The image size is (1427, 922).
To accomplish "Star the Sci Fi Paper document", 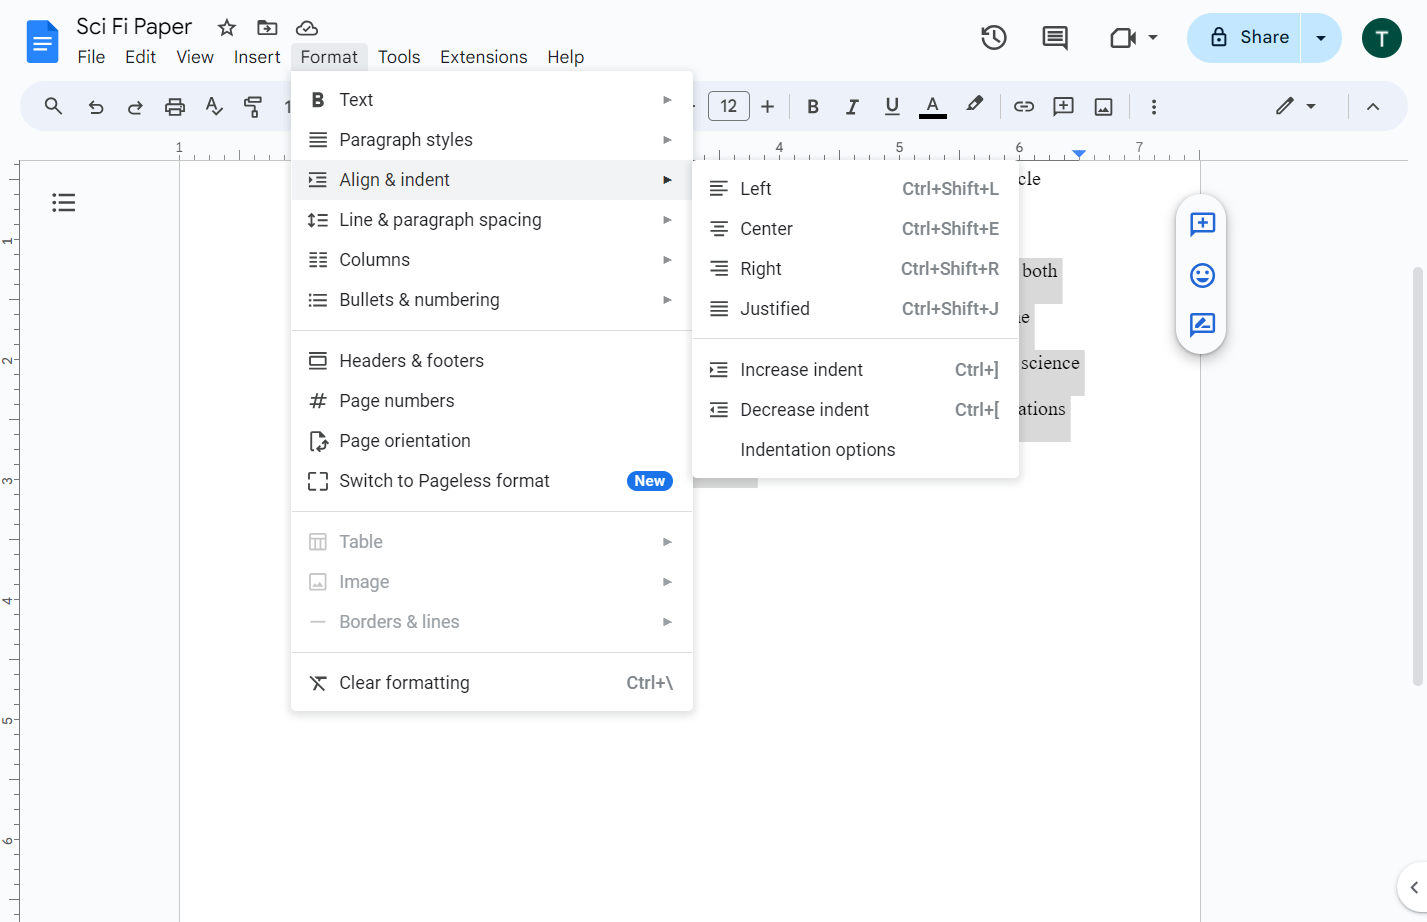I will (227, 28).
